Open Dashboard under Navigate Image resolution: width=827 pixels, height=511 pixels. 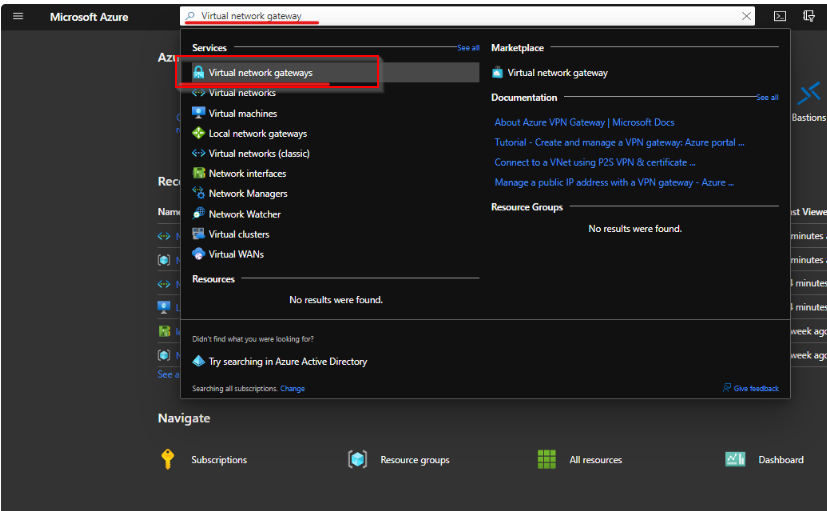point(781,460)
